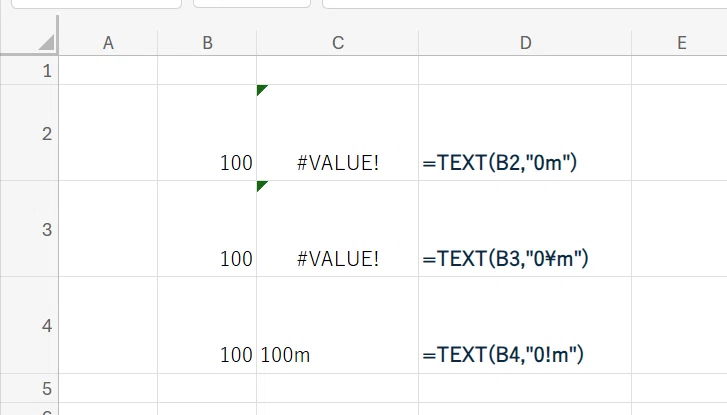Click cell D3 with TEXT(B3,"0¥m") formula
727x415 pixels.
[525, 229]
